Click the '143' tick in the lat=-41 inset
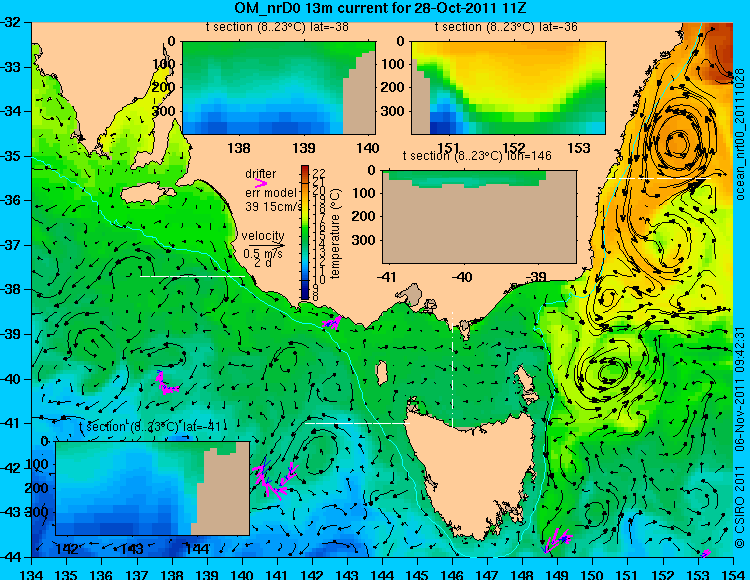This screenshot has width=750, height=580. point(132,549)
